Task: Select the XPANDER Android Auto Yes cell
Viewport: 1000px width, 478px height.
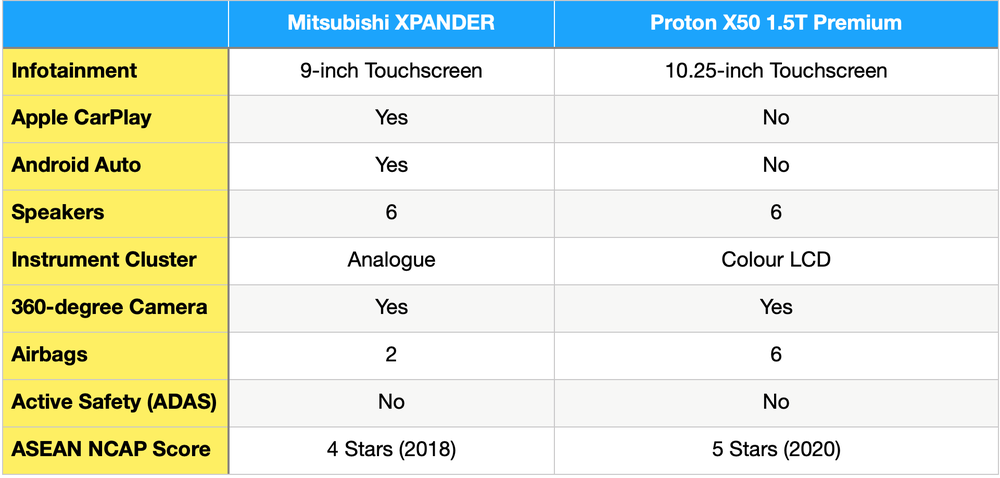Action: coord(391,165)
